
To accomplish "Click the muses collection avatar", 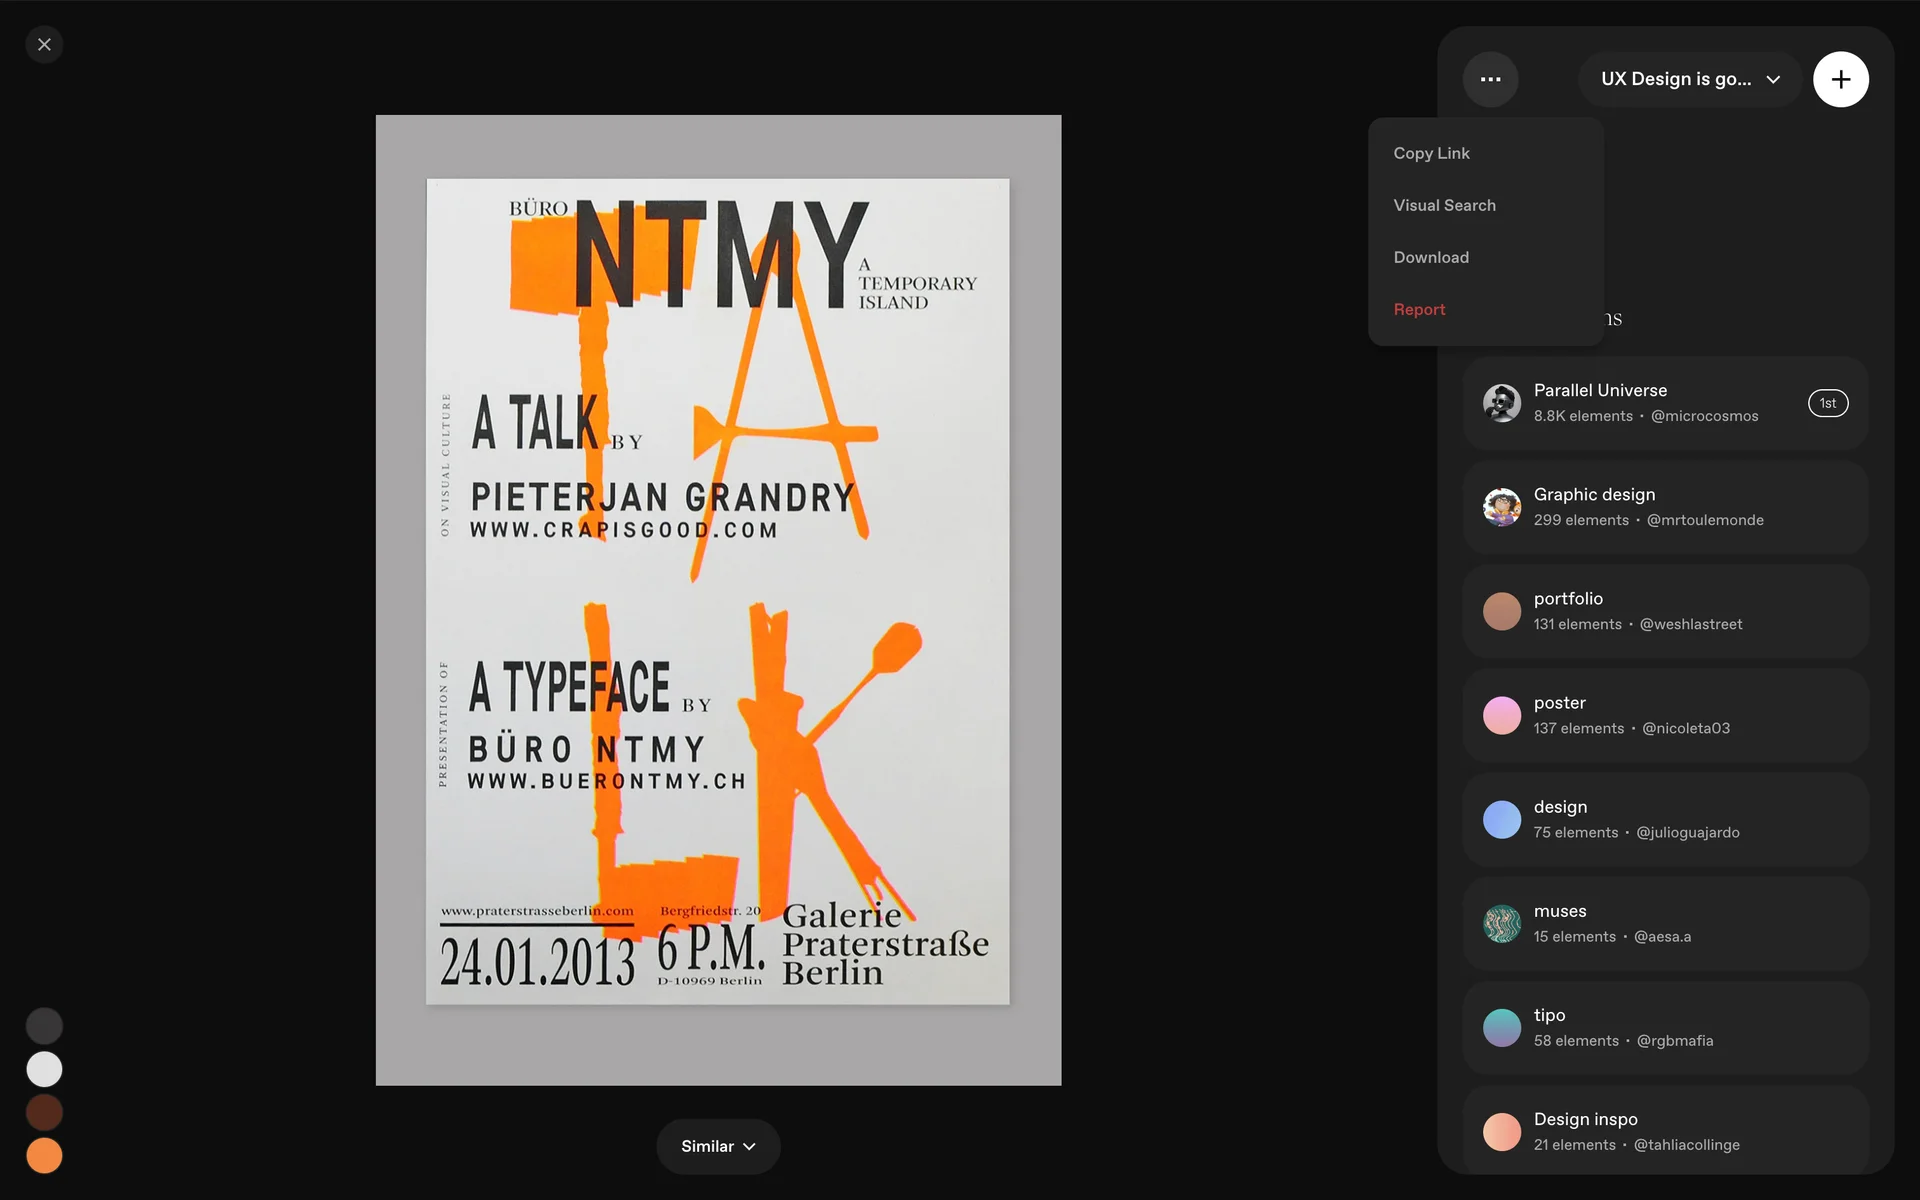I will 1501,924.
